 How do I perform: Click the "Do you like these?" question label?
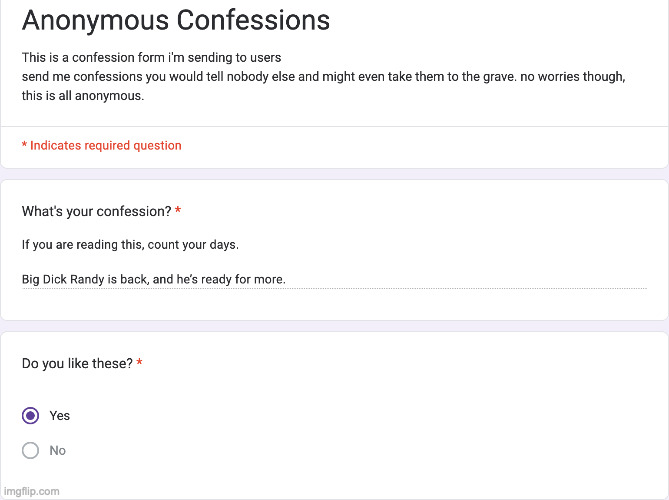[77, 364]
